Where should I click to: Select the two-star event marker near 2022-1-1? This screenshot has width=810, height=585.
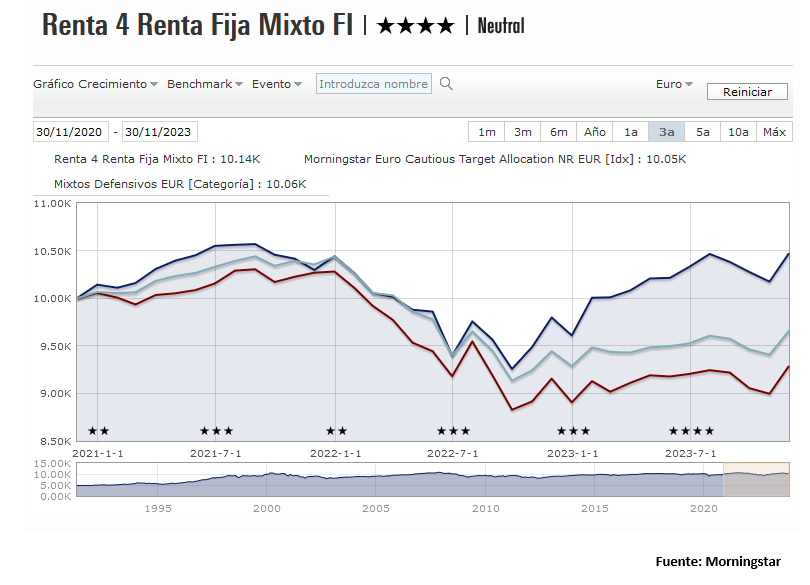coord(336,431)
